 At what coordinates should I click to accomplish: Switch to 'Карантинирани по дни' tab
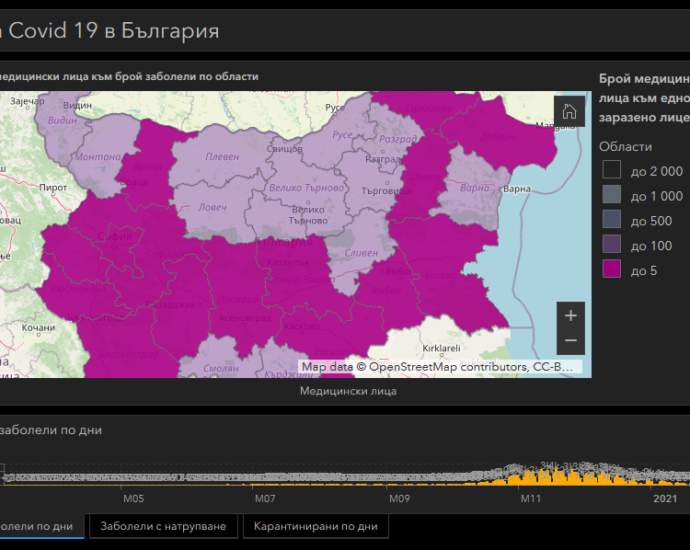(316, 526)
